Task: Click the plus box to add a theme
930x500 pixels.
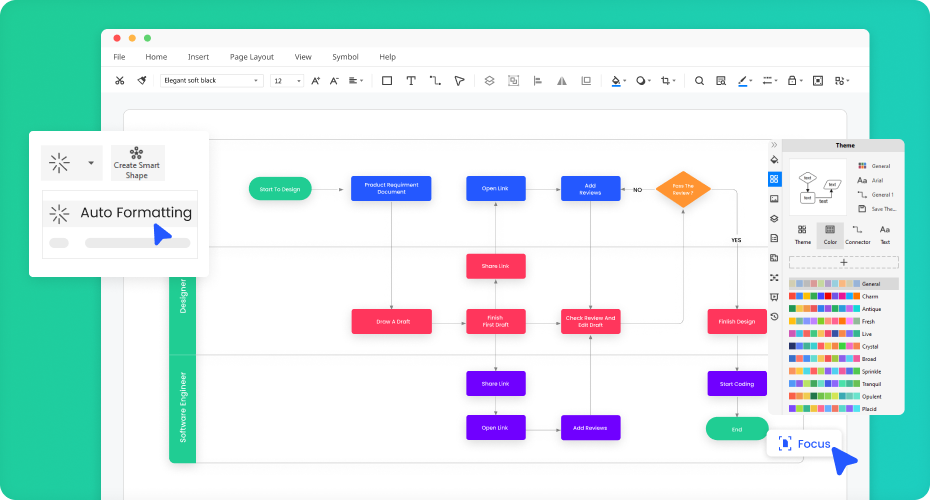Action: coord(843,262)
